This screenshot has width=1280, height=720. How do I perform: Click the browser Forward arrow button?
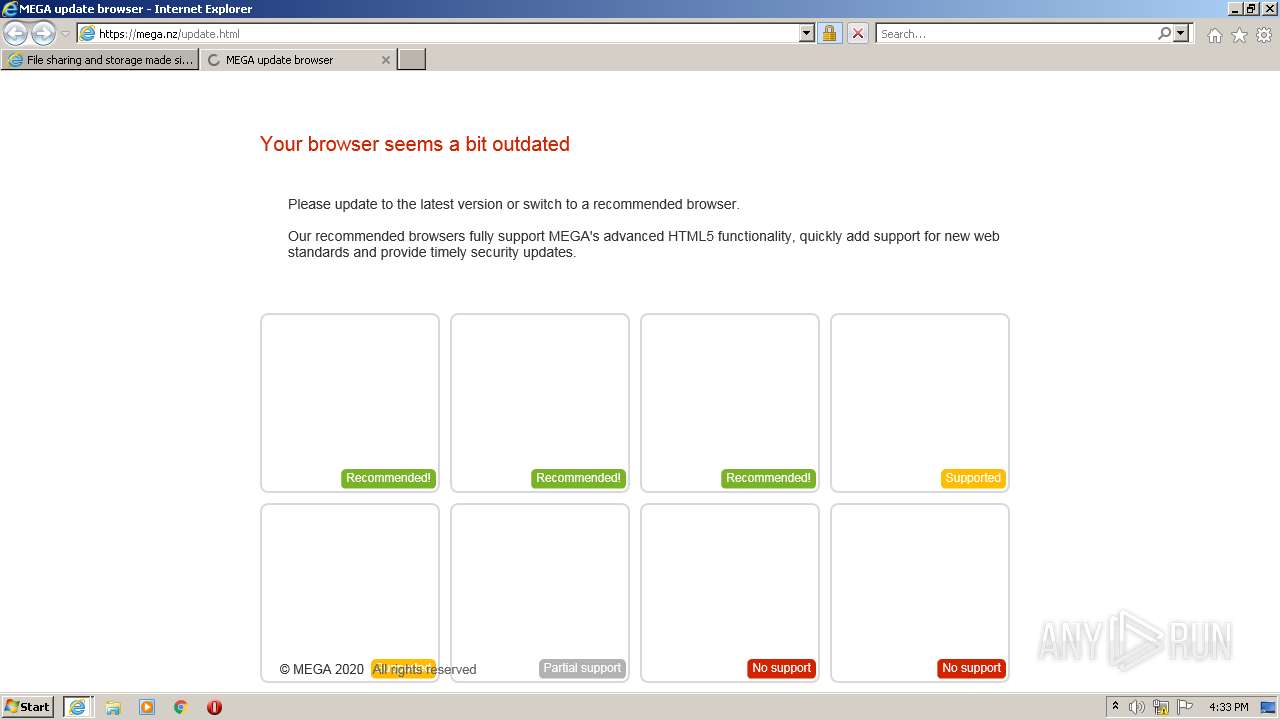point(43,33)
